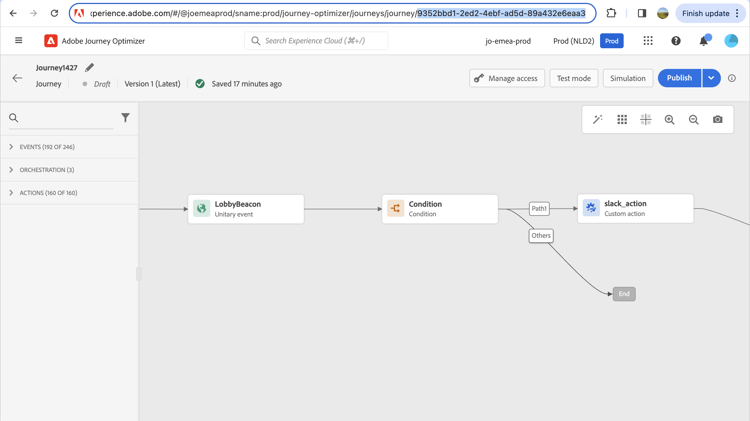Select the Condition node

pos(440,209)
